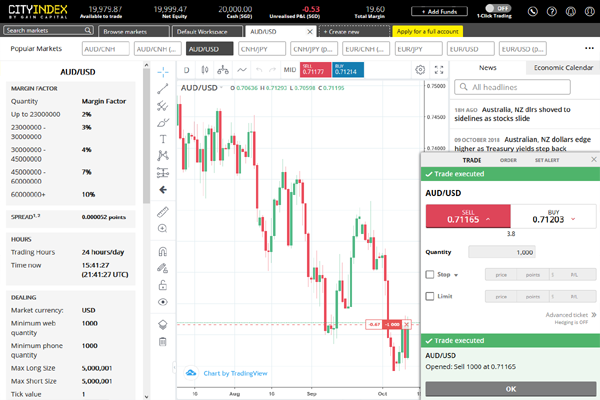Open the help question mark icon
This screenshot has width=600, height=400.
[x=551, y=11]
